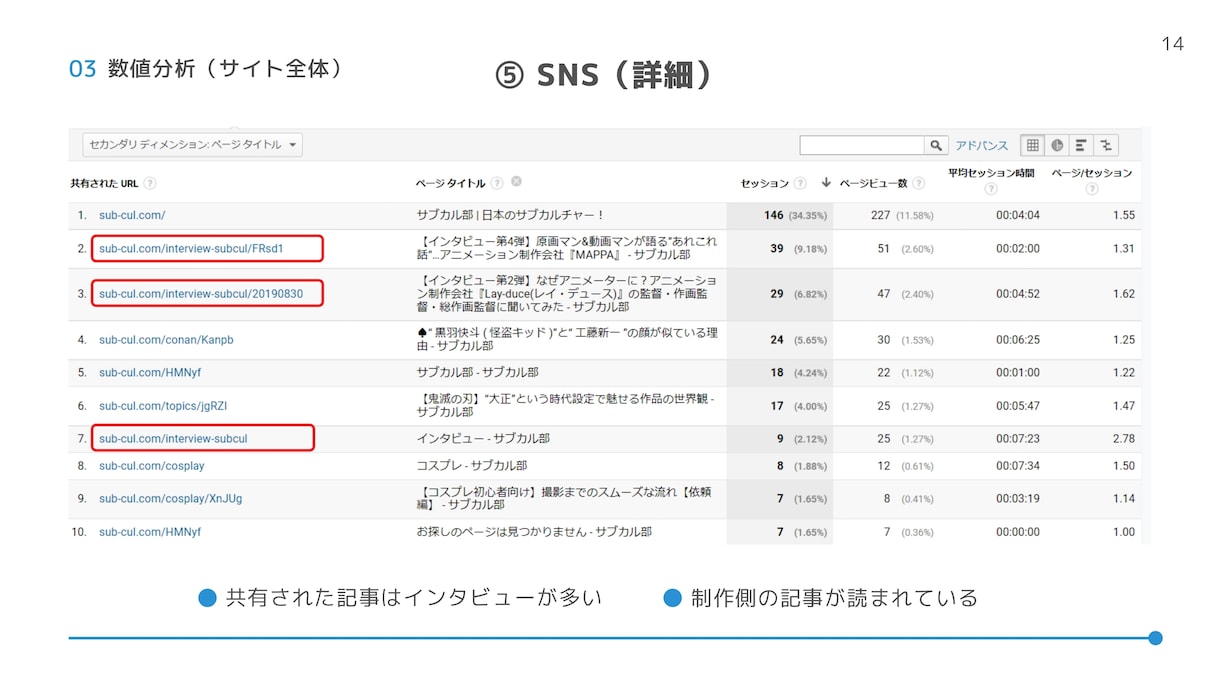Select the pageview value 227 cell

[x=880, y=215]
